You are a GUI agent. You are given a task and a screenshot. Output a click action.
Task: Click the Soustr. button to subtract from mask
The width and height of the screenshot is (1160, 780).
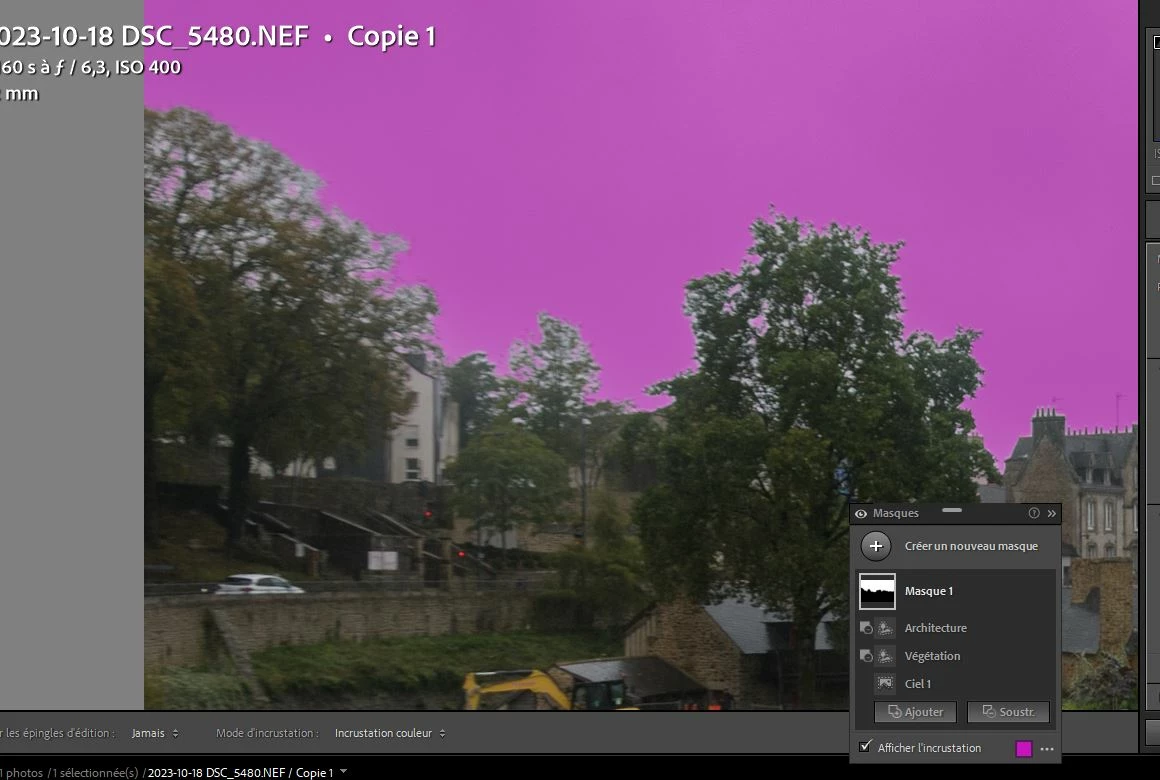(1008, 712)
